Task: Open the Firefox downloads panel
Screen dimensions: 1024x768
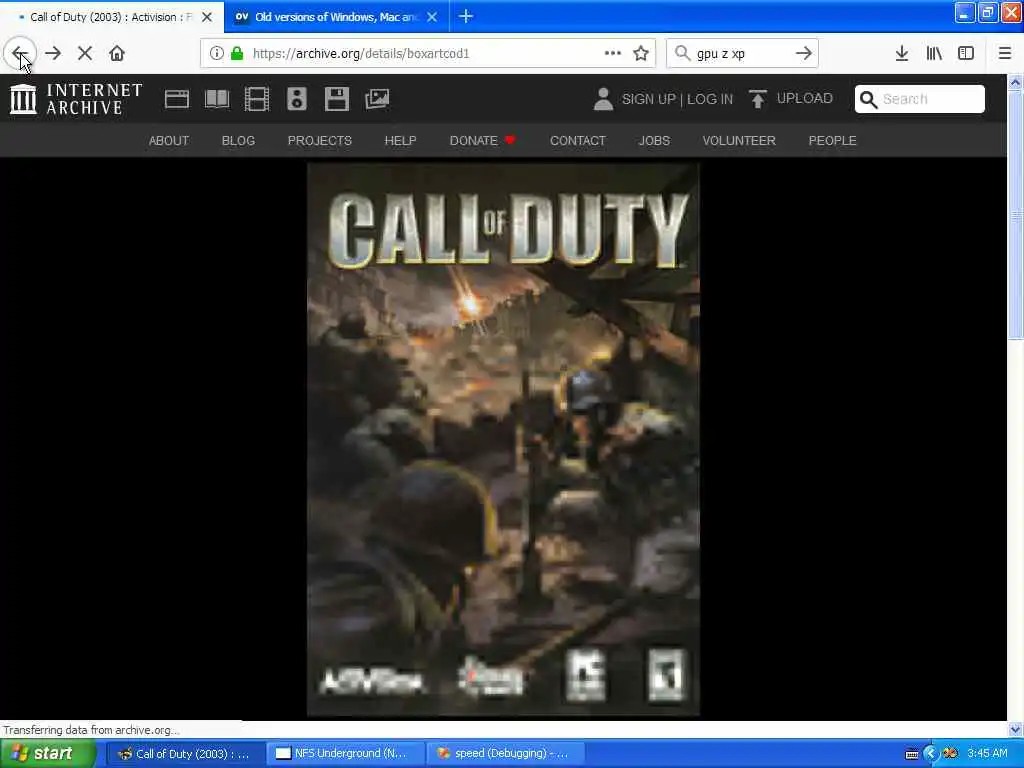Action: pos(902,54)
